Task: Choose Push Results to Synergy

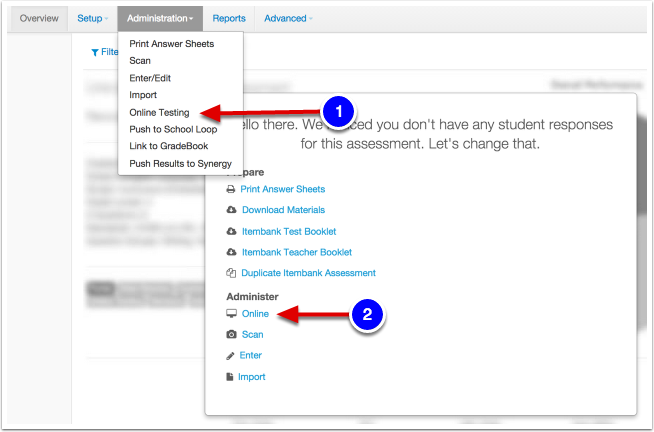Action: [180, 163]
